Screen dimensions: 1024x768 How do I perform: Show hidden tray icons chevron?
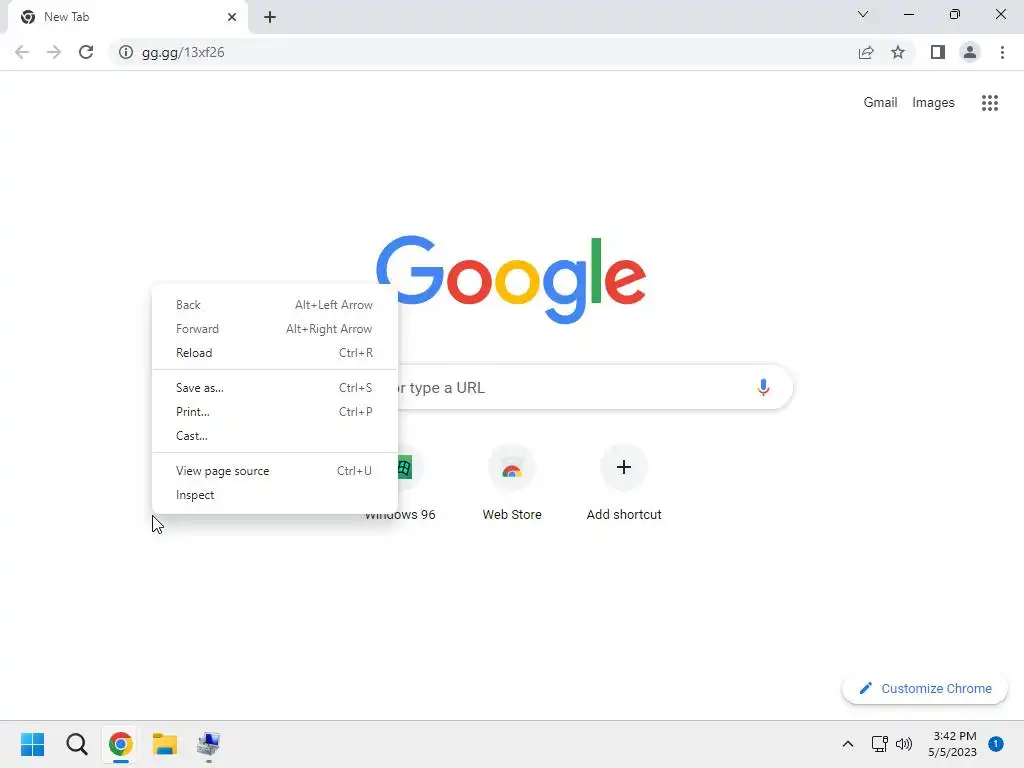(x=848, y=744)
